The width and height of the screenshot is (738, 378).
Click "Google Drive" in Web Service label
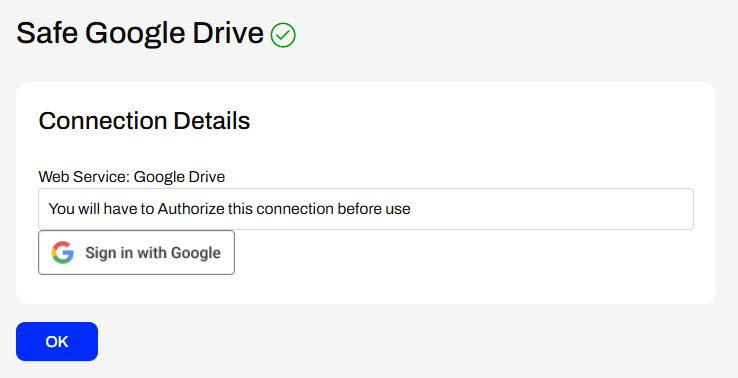(x=179, y=177)
